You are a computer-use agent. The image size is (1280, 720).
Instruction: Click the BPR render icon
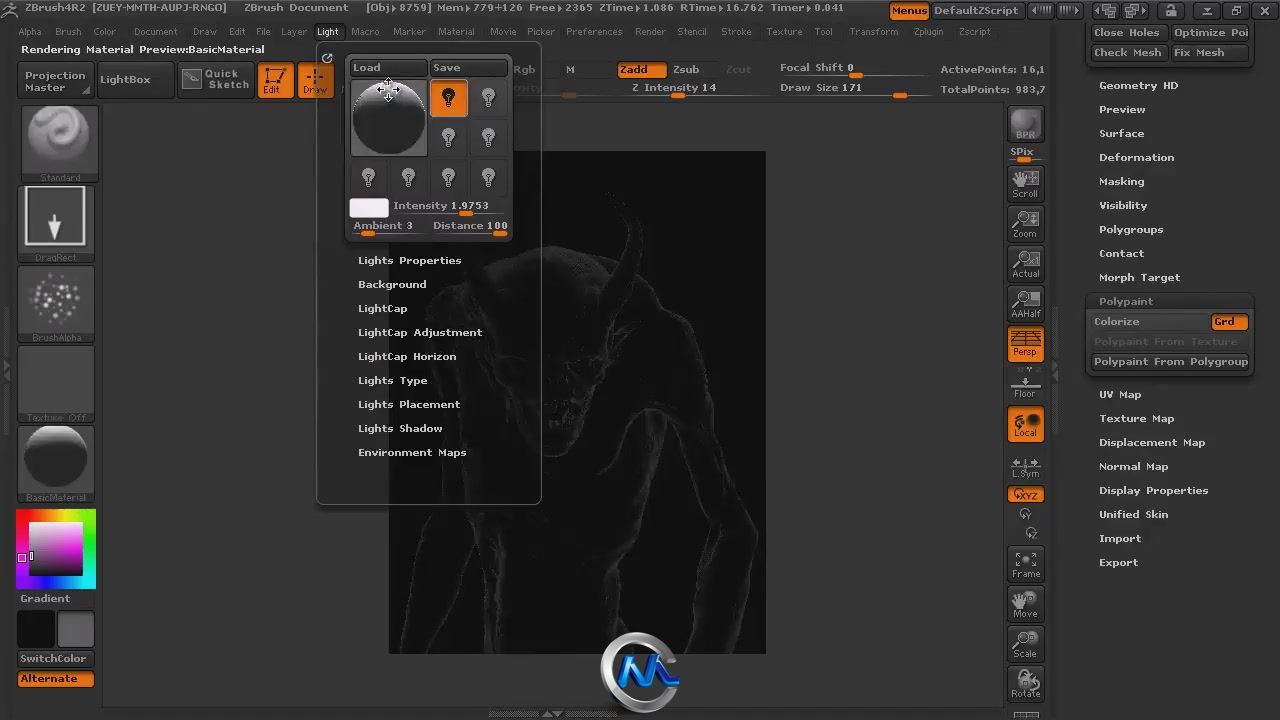click(1025, 123)
